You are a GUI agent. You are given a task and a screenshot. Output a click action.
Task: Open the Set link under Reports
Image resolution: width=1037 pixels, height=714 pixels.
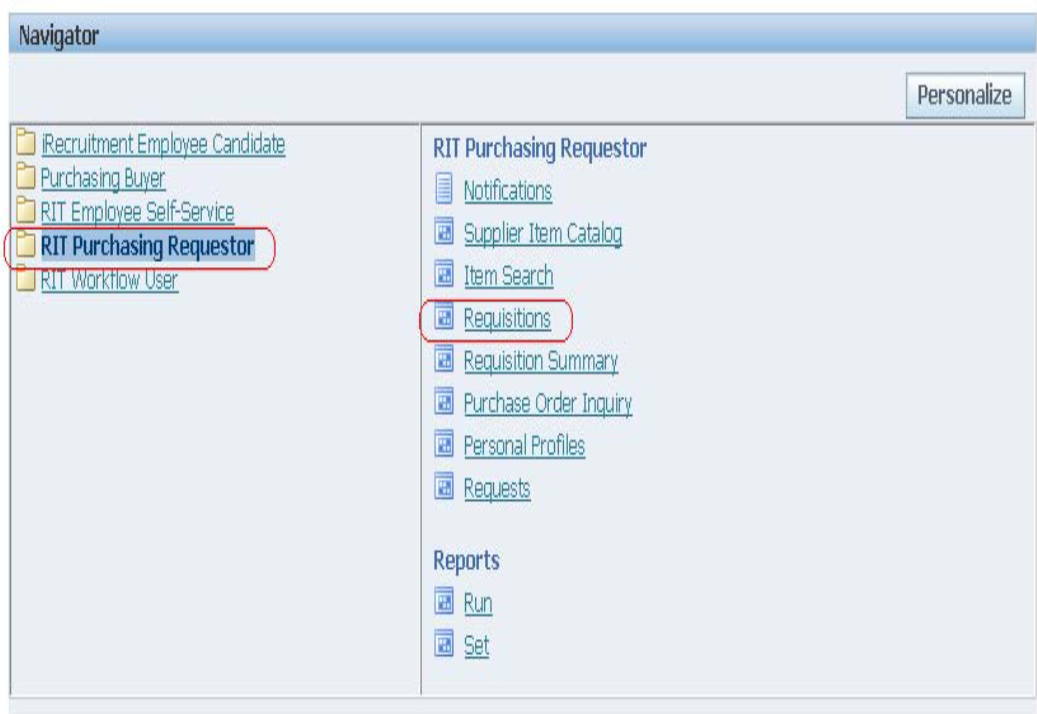point(476,646)
